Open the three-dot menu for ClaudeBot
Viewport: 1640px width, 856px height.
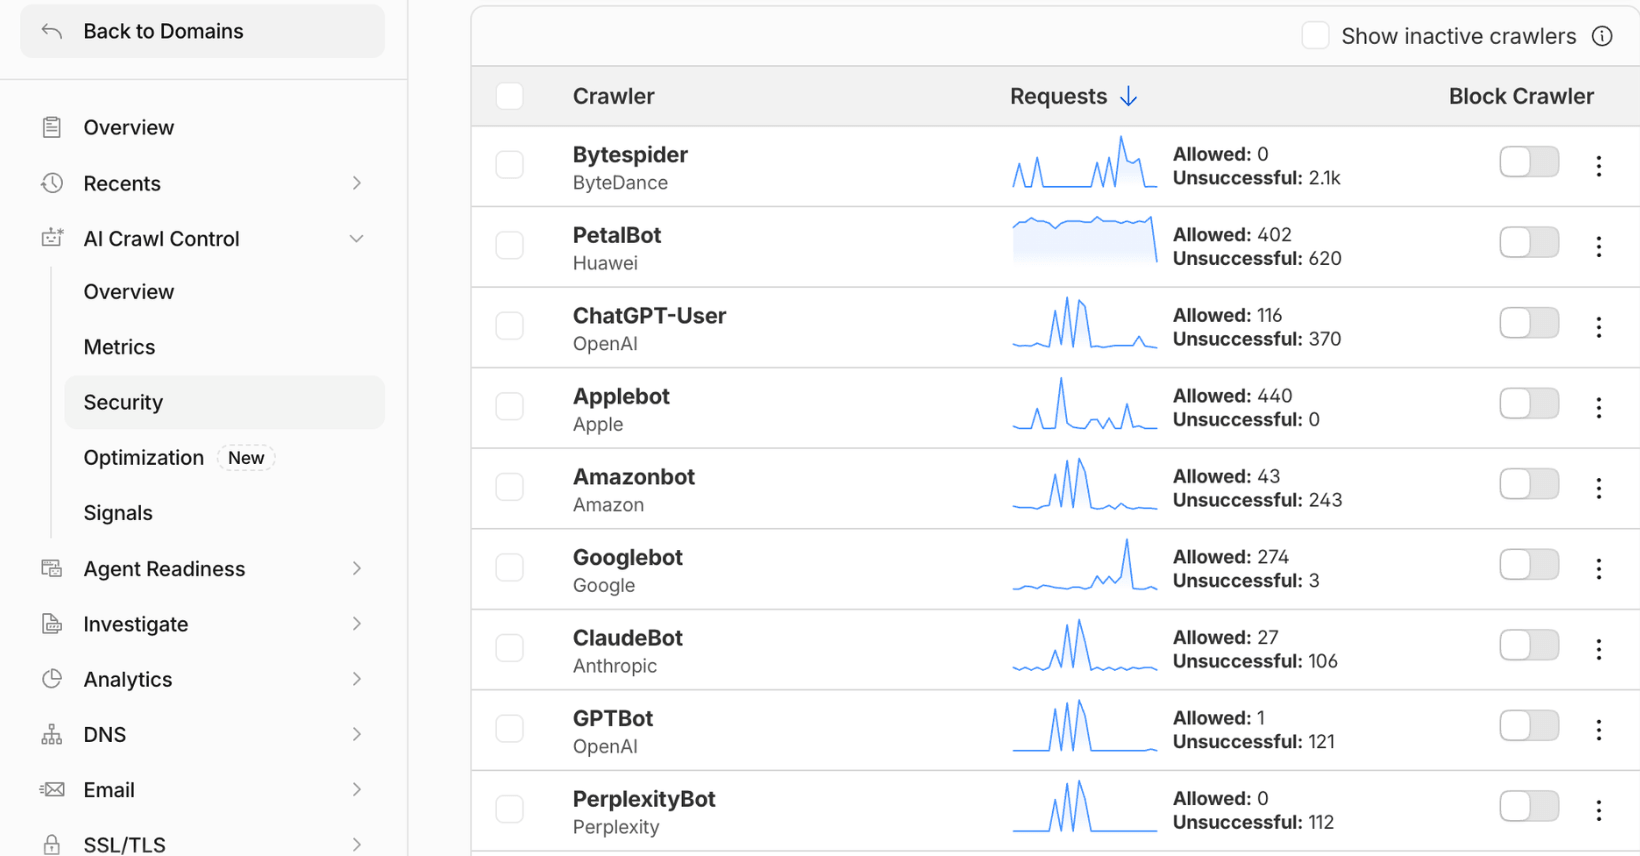click(x=1599, y=649)
